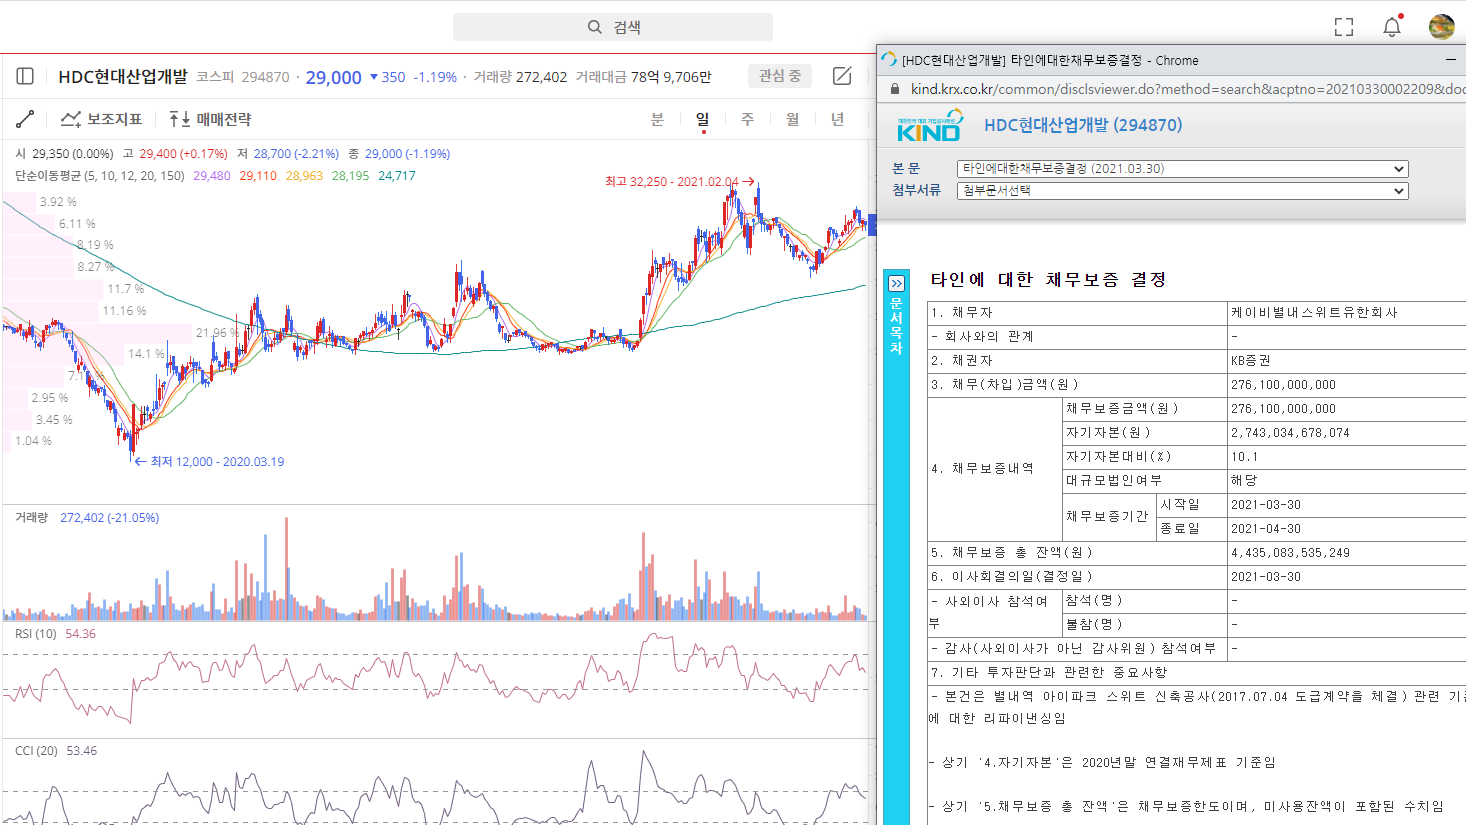The height and width of the screenshot is (825, 1466).
Task: Open the 본문 document dropdown
Action: click(x=1182, y=169)
